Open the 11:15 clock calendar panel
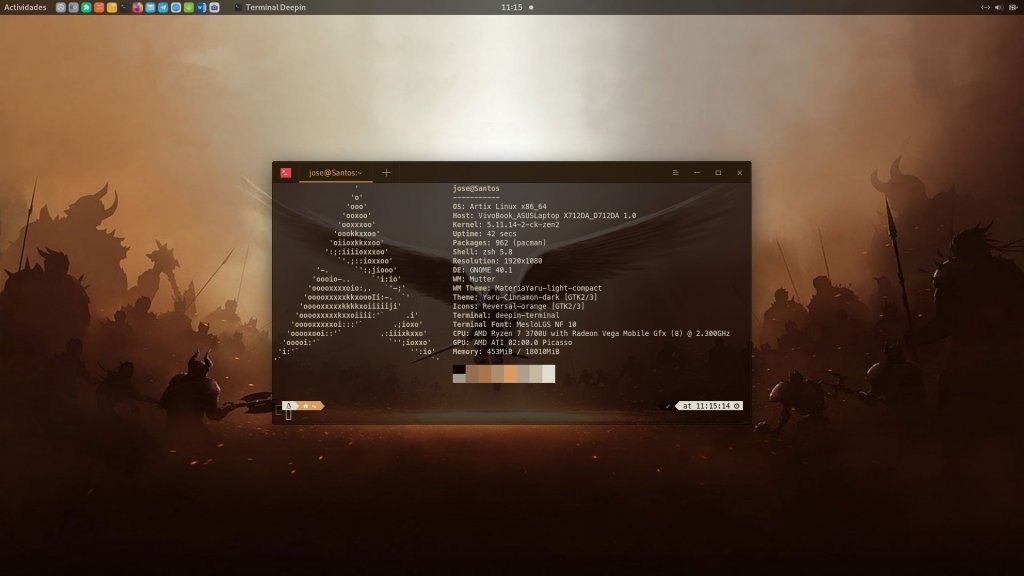Viewport: 1024px width, 576px height. (512, 7)
